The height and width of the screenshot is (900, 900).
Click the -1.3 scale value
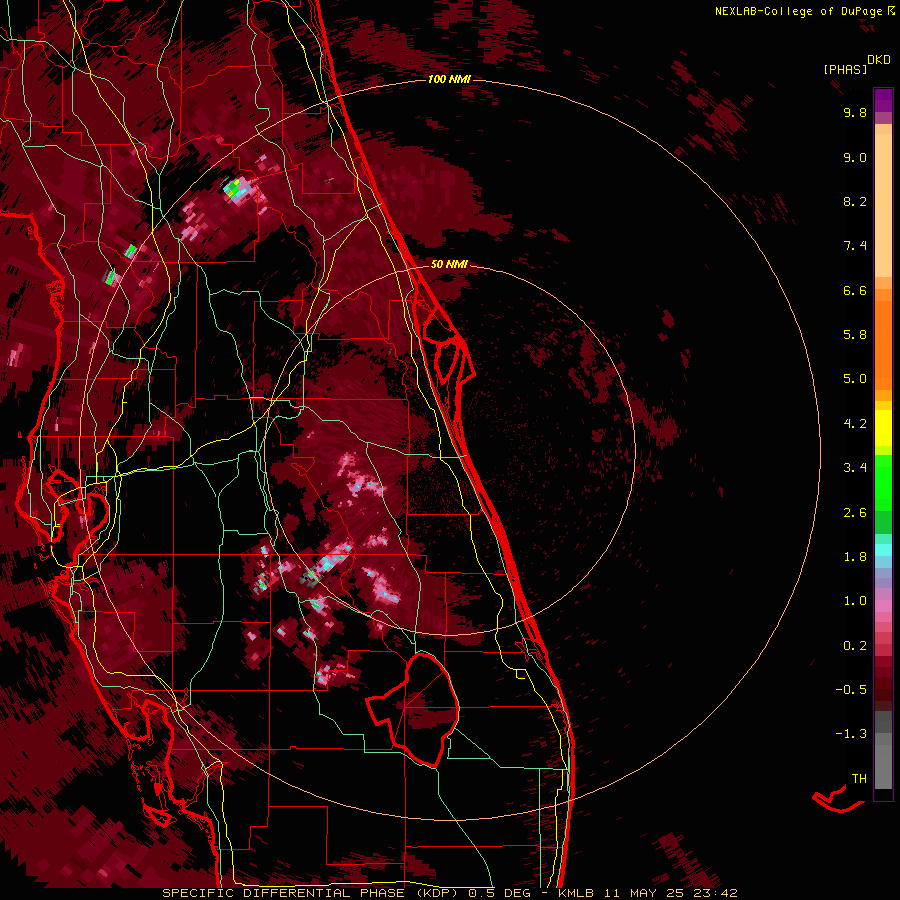click(851, 734)
